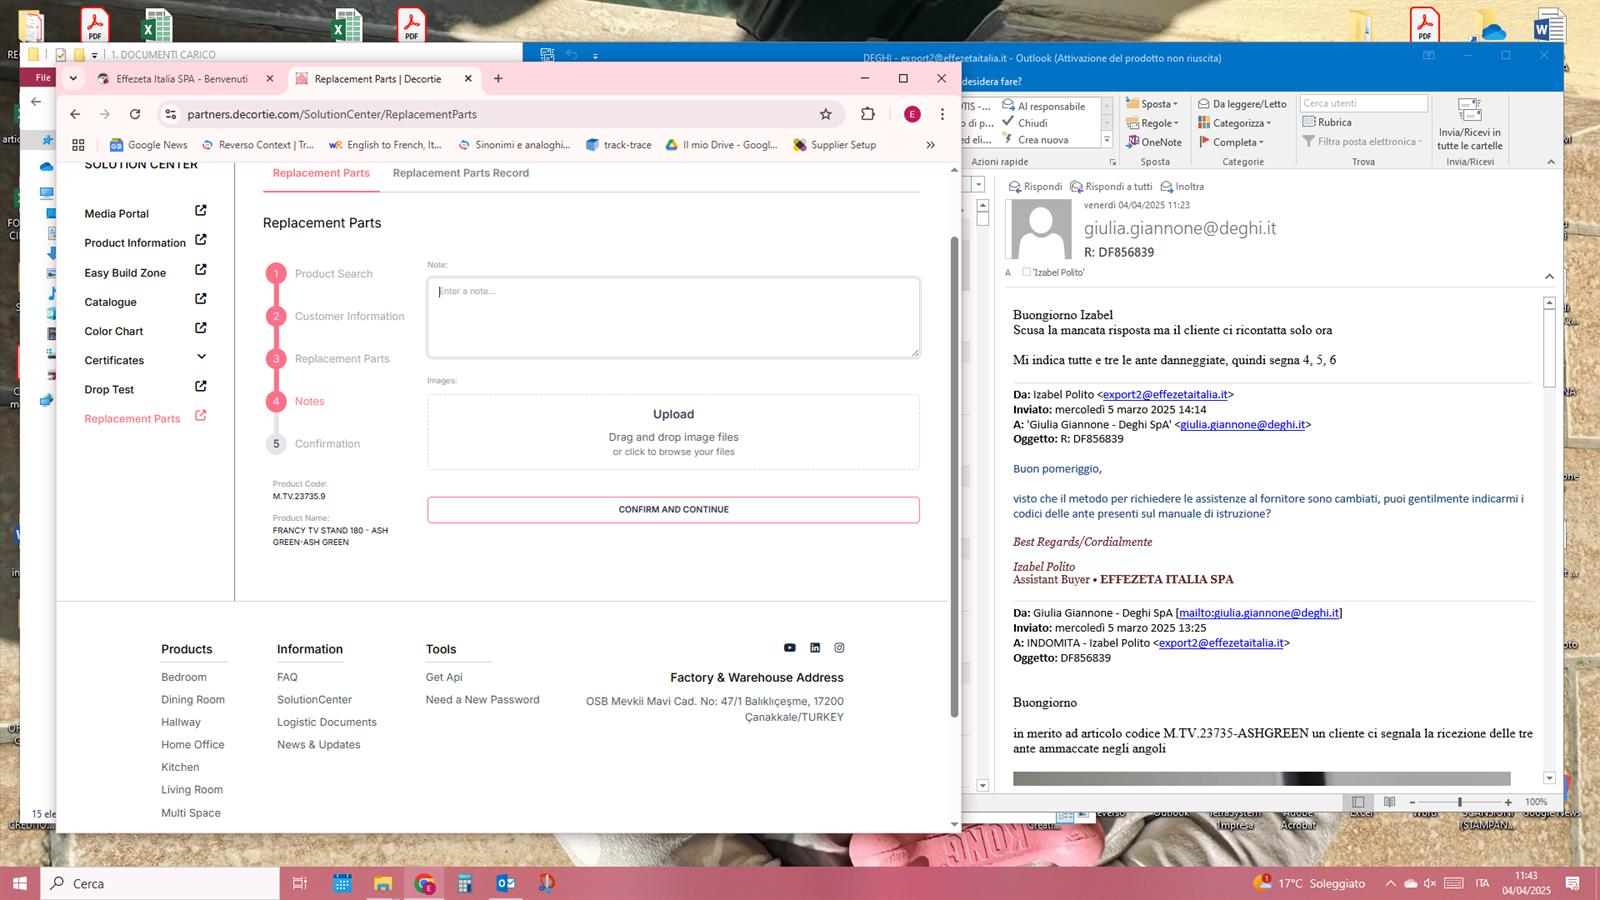
Task: Click the Media Portal external link icon
Action: pyautogui.click(x=201, y=211)
